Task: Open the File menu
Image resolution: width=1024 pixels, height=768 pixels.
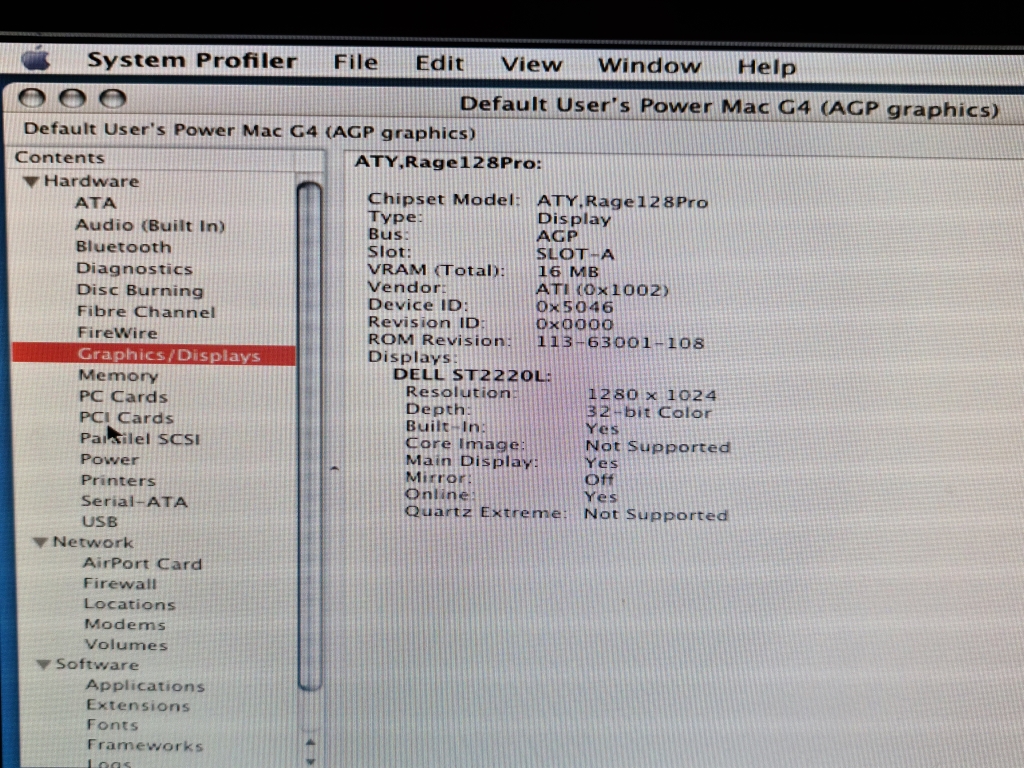Action: pyautogui.click(x=355, y=62)
